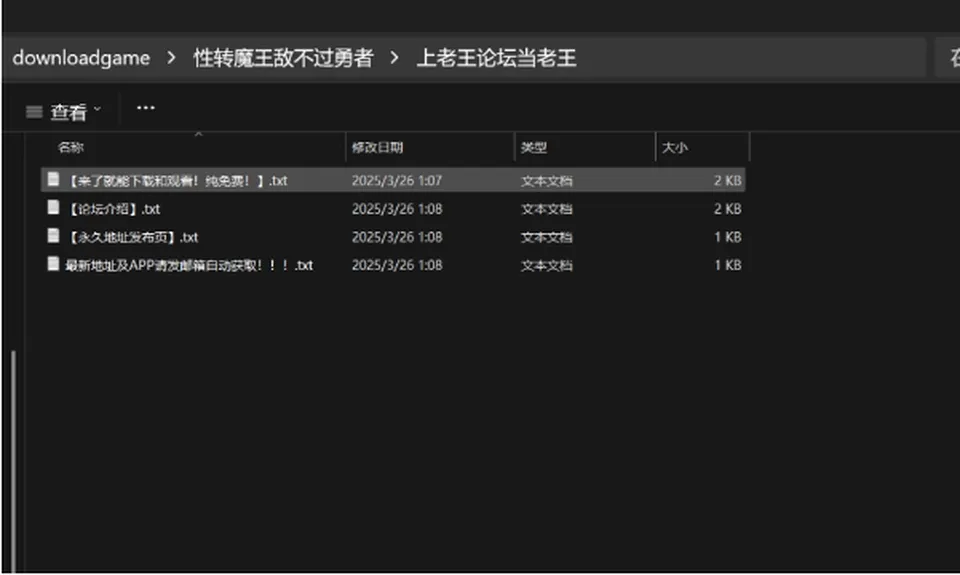
Task: Click 文本文档 type in the highlighted 1:07 row
Action: click(546, 181)
